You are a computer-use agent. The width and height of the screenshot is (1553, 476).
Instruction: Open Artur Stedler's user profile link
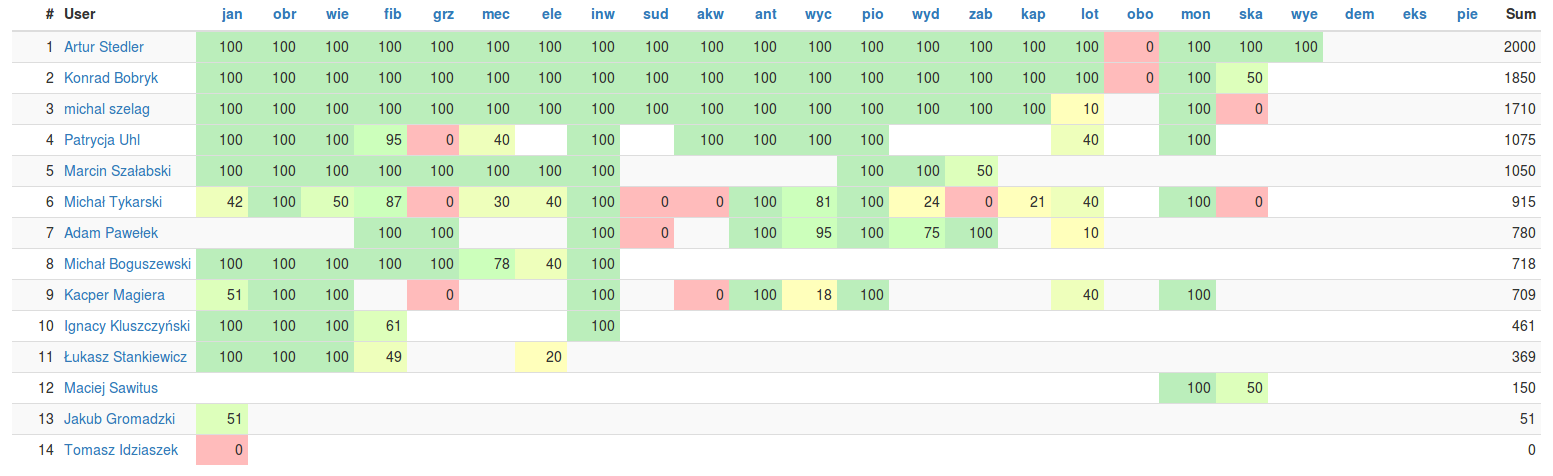(104, 47)
